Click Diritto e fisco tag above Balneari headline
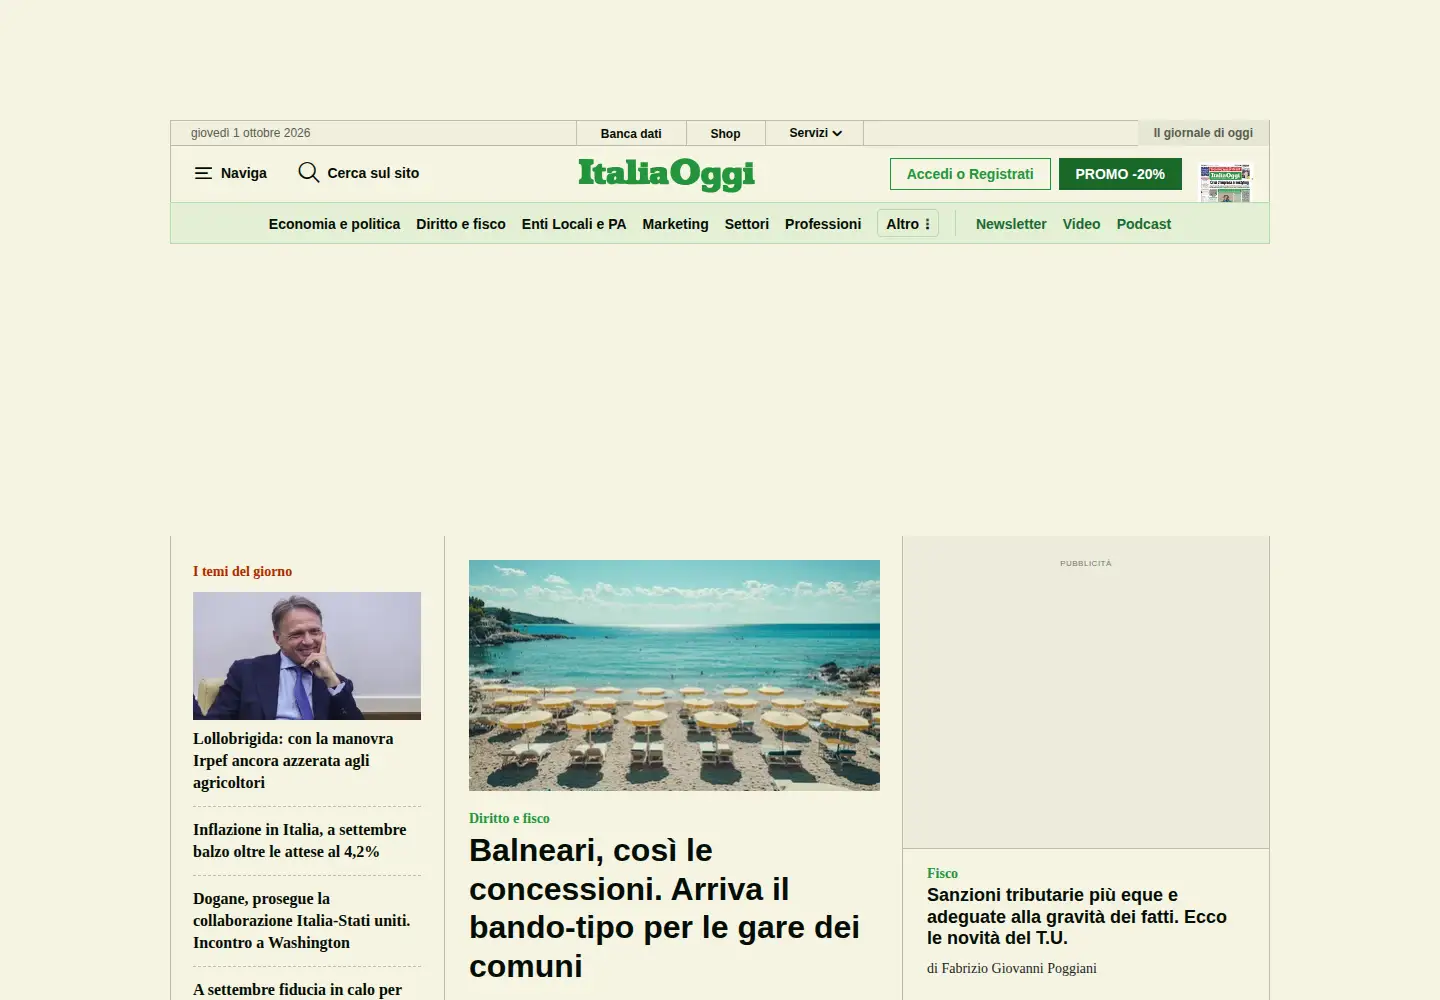 509,818
